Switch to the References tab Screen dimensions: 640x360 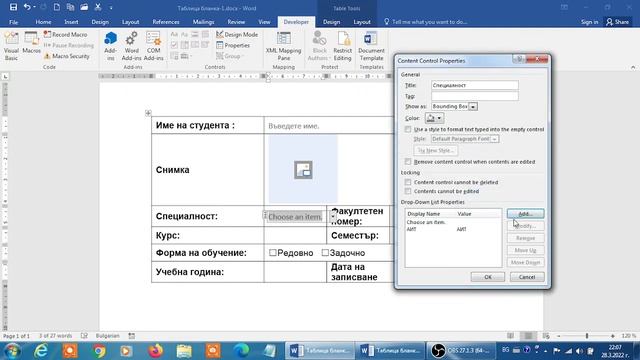[166, 22]
